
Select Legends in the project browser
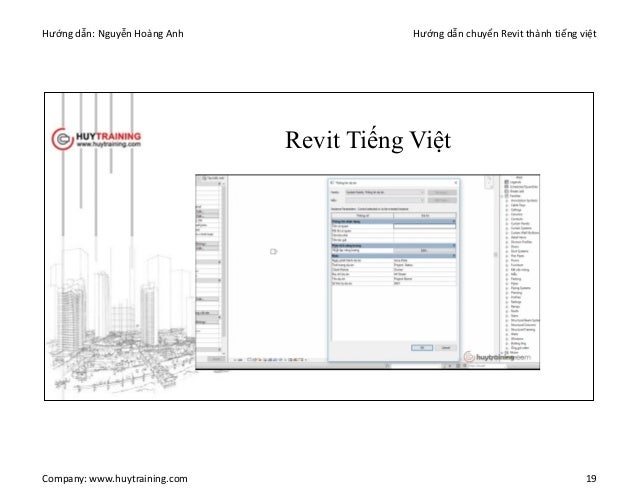[515, 182]
